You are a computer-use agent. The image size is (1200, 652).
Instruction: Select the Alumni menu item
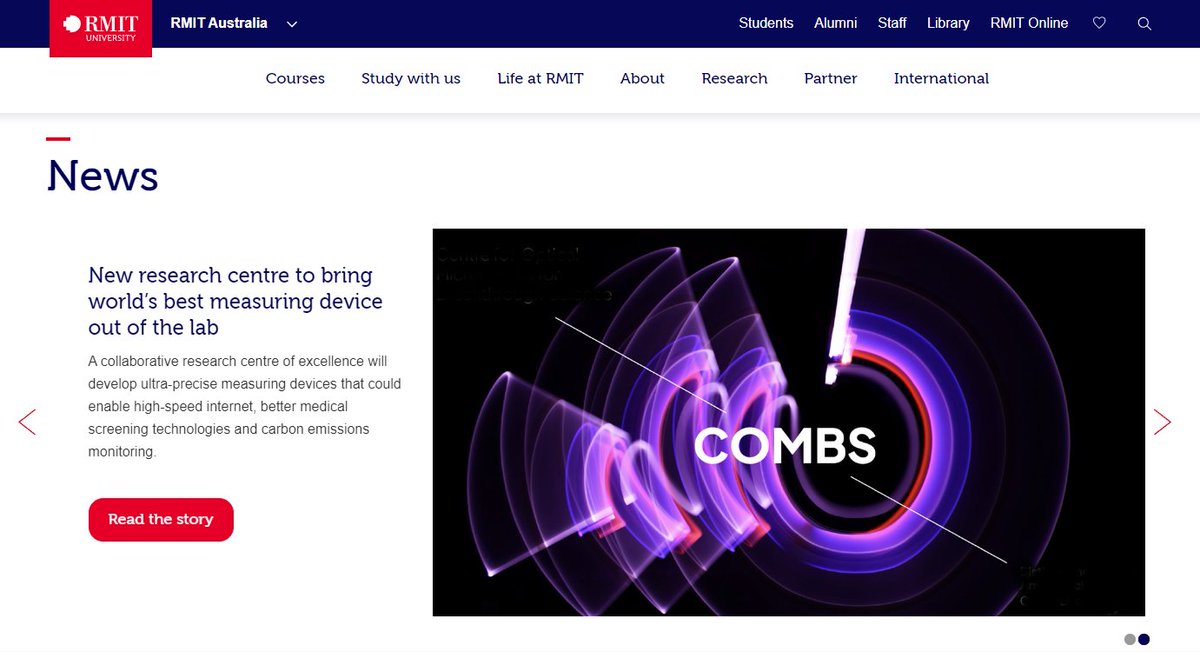coord(836,23)
